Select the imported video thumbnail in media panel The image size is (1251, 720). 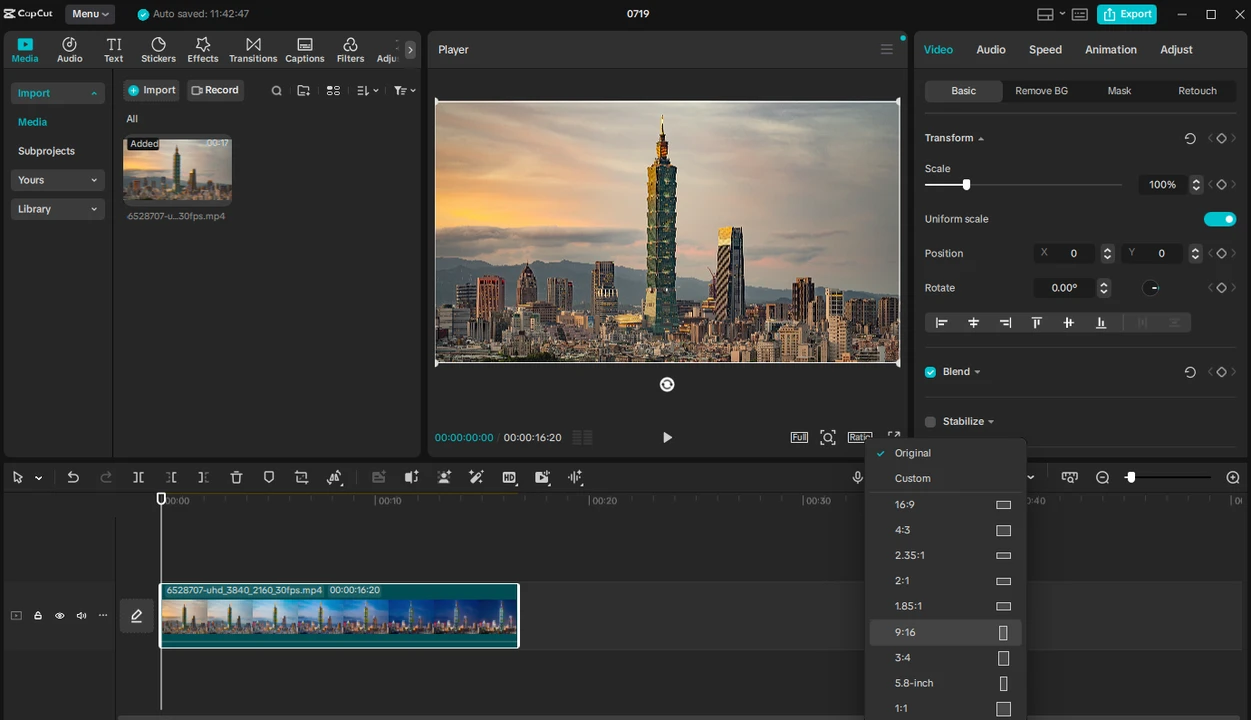(177, 170)
